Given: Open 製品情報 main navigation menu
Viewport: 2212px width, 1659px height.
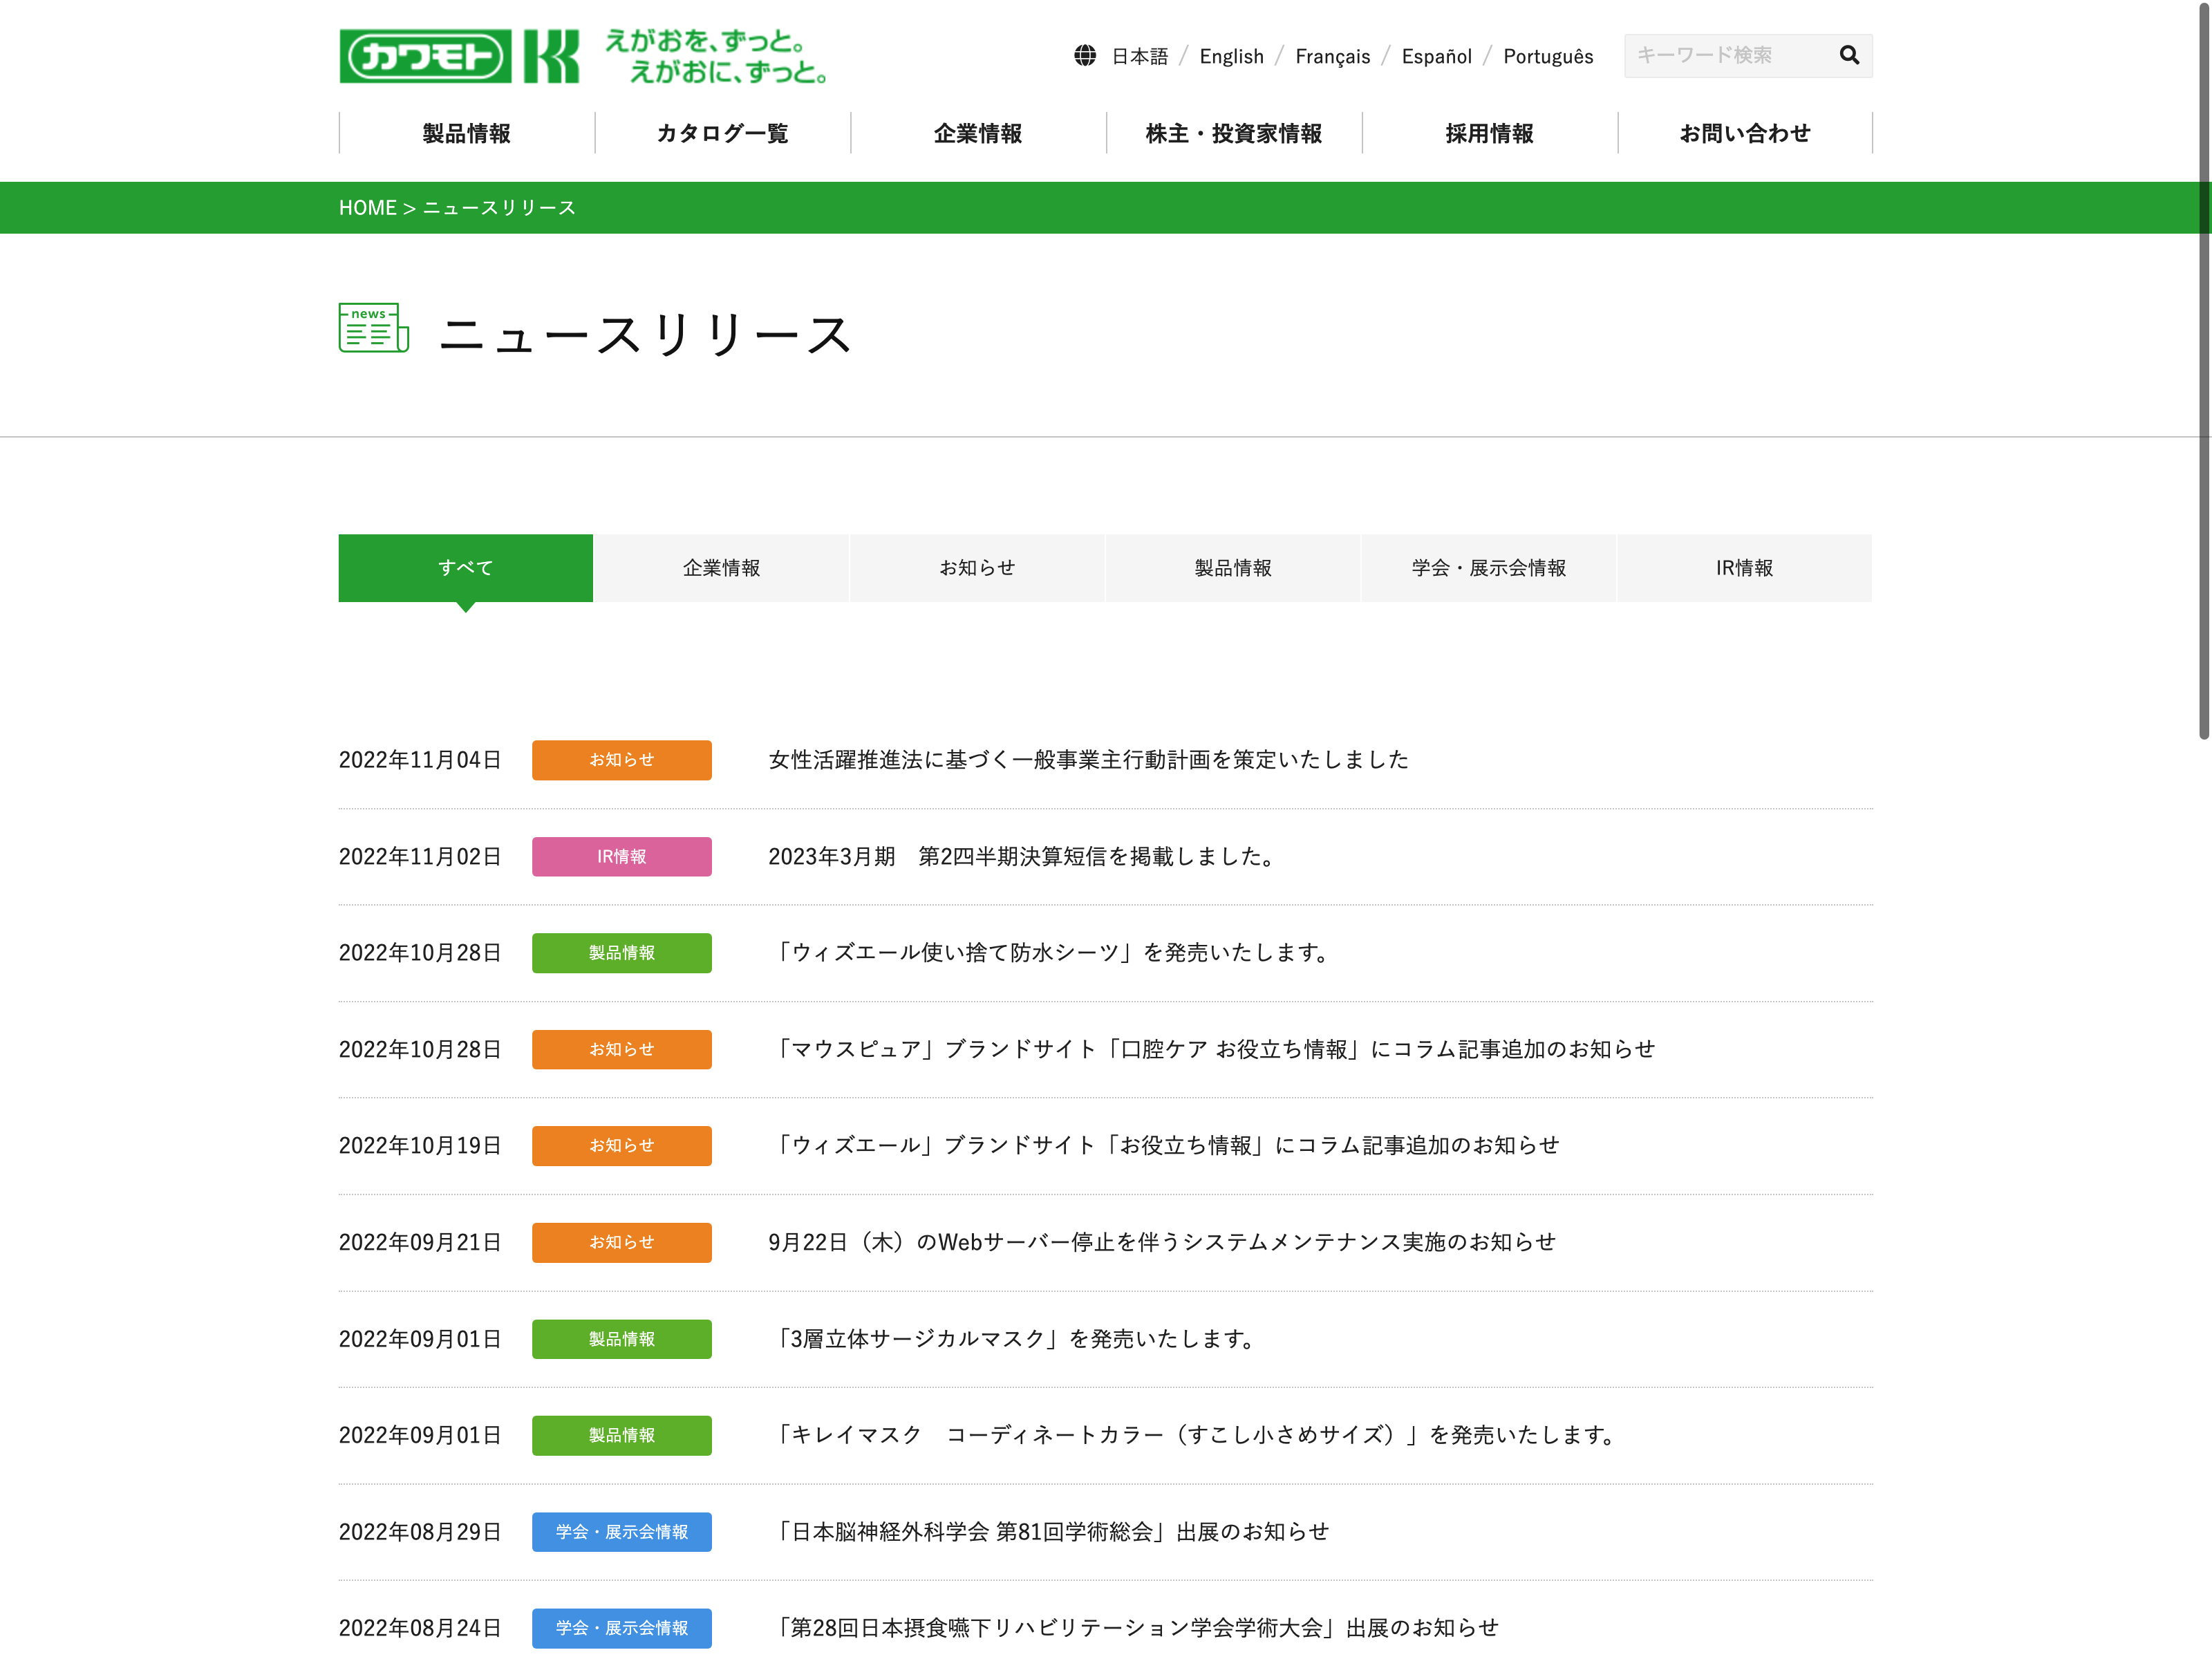Looking at the screenshot, I should point(466,133).
